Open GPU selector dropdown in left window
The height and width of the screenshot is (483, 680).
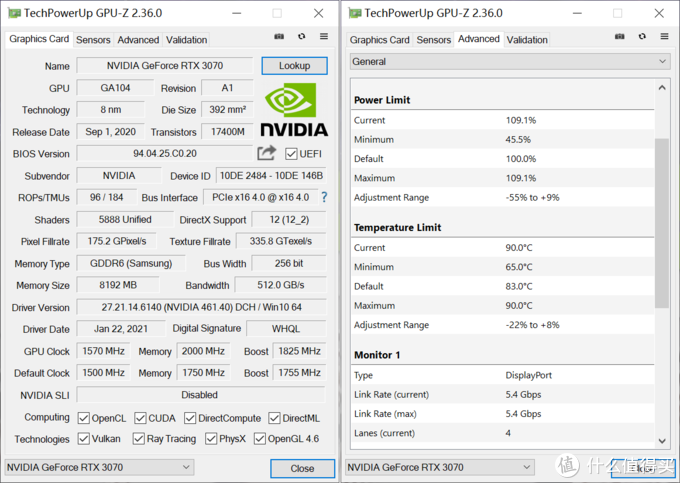coord(99,467)
